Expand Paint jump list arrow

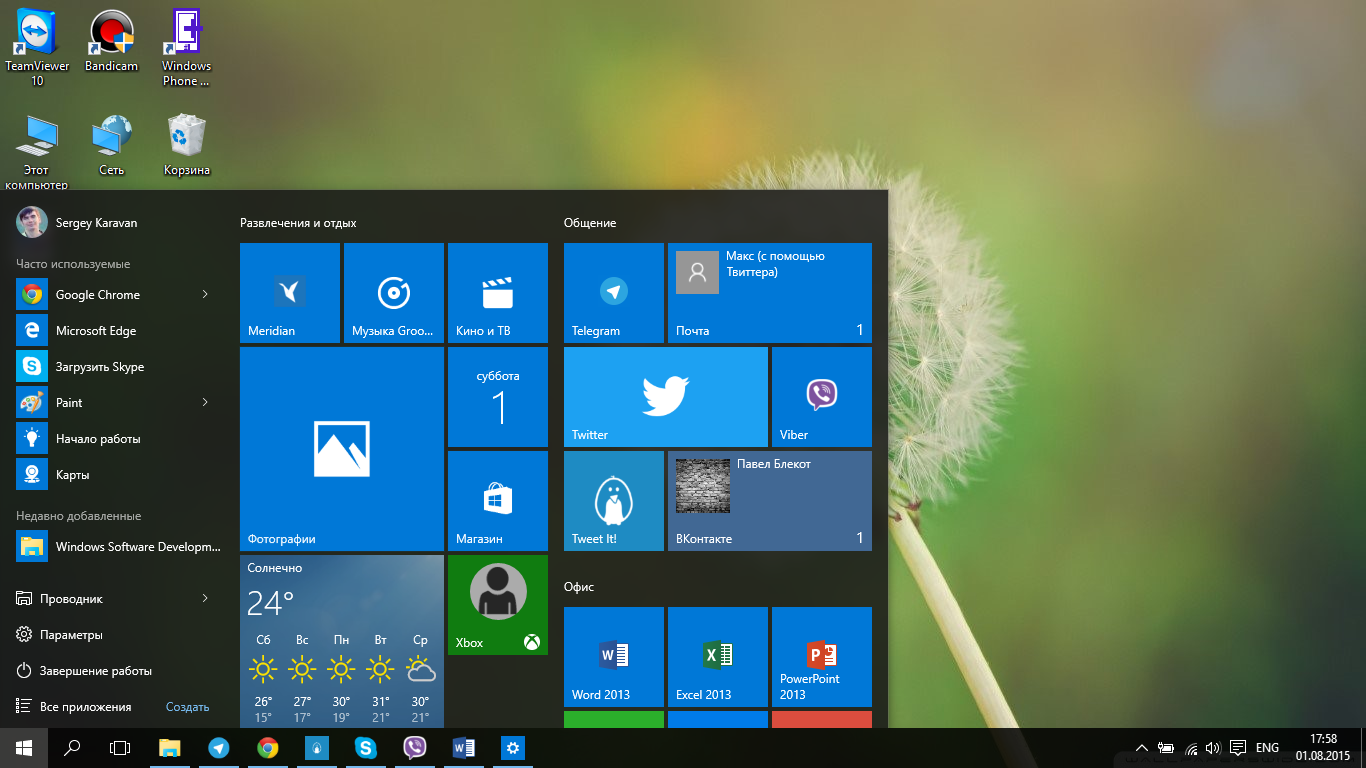point(204,402)
